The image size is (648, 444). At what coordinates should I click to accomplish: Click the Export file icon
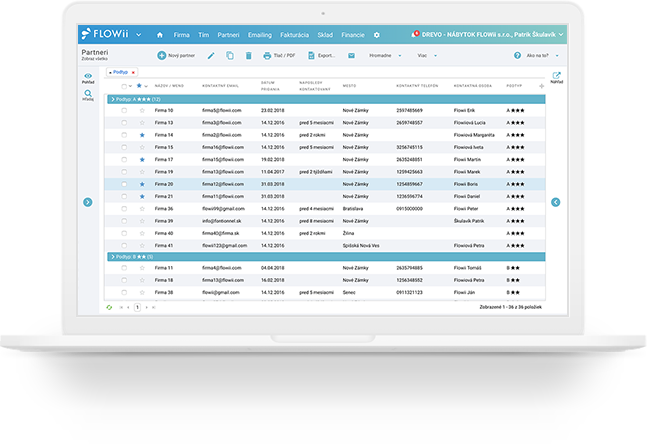311,55
